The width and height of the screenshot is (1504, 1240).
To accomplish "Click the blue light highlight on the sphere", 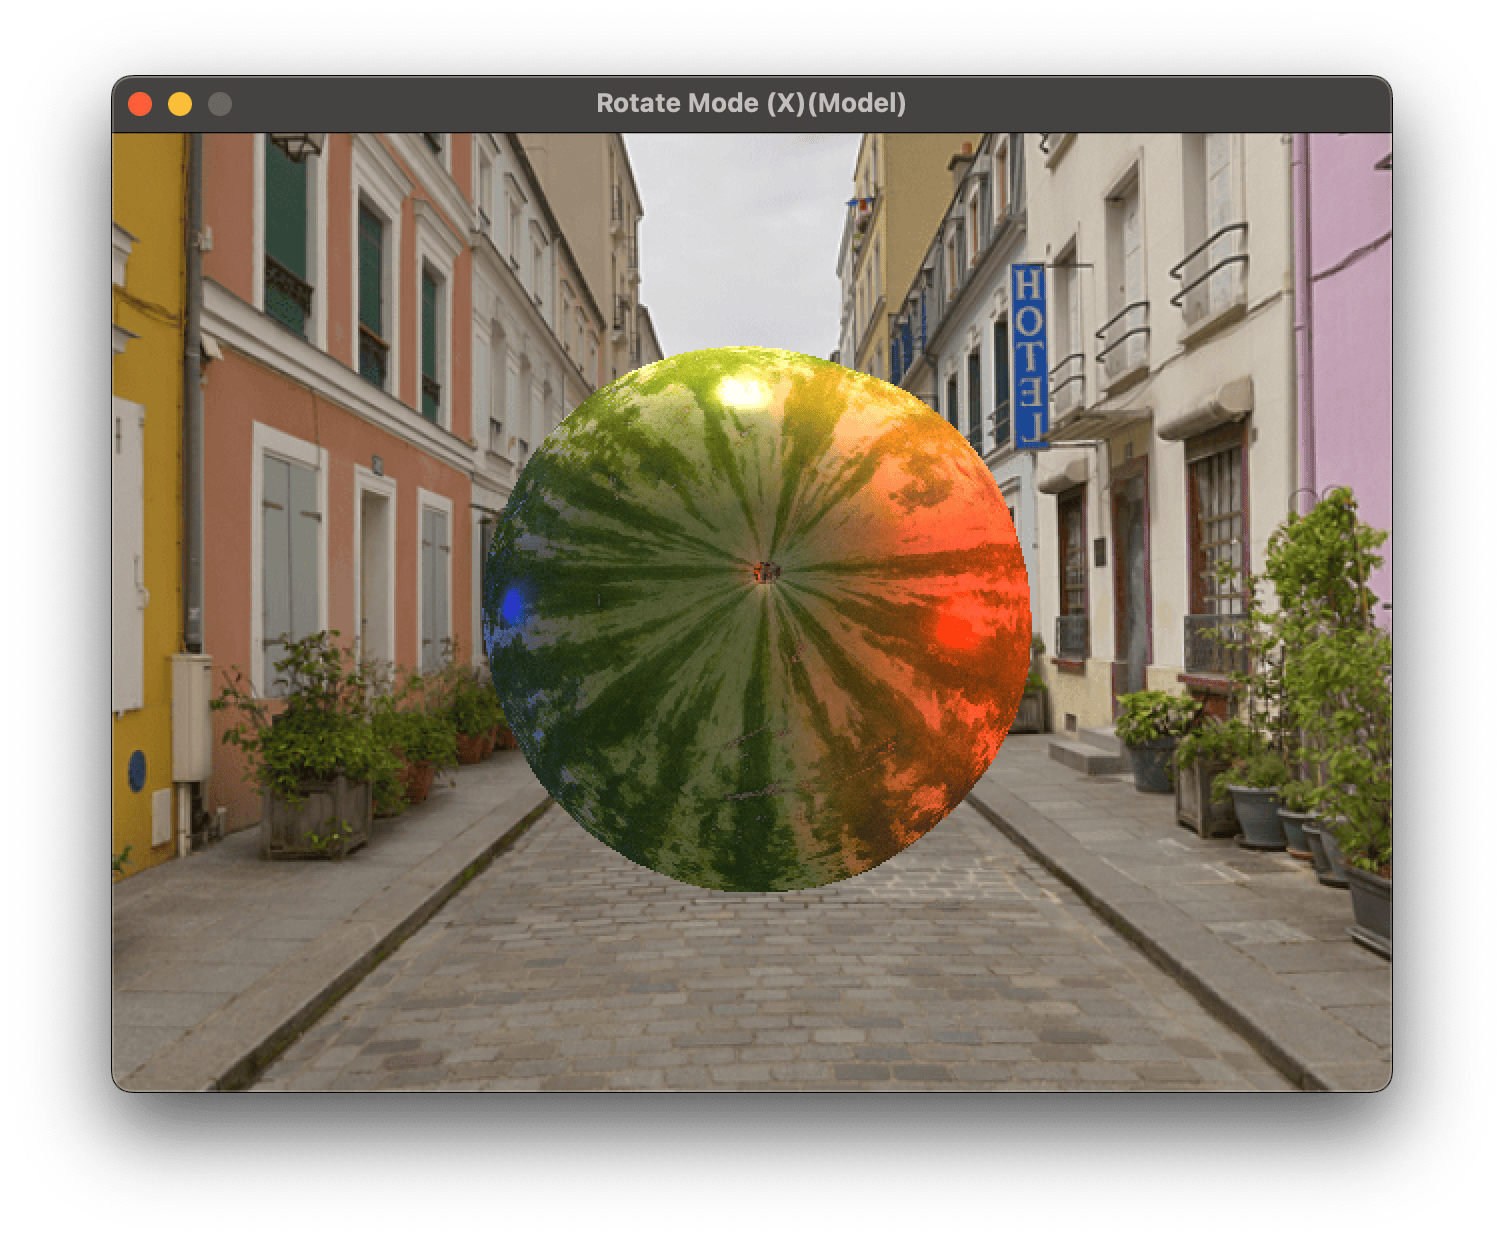I will point(512,604).
